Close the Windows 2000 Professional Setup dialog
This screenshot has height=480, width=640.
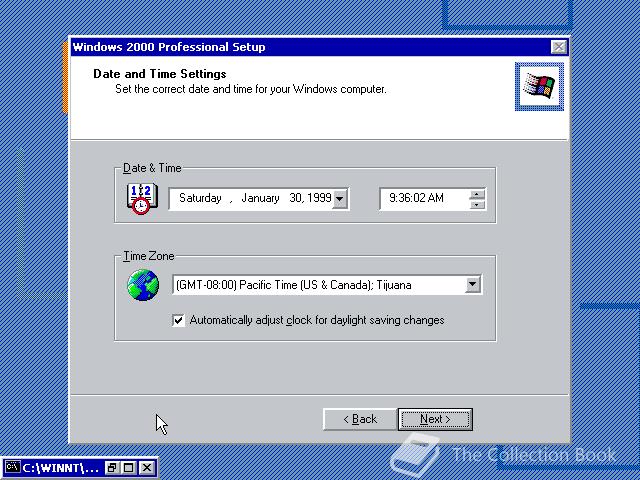pos(558,47)
